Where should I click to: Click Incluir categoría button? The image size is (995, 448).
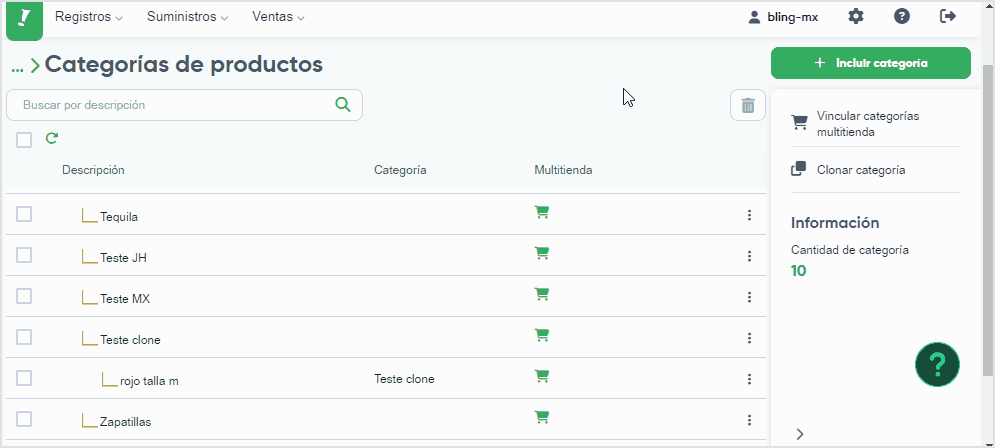click(871, 63)
